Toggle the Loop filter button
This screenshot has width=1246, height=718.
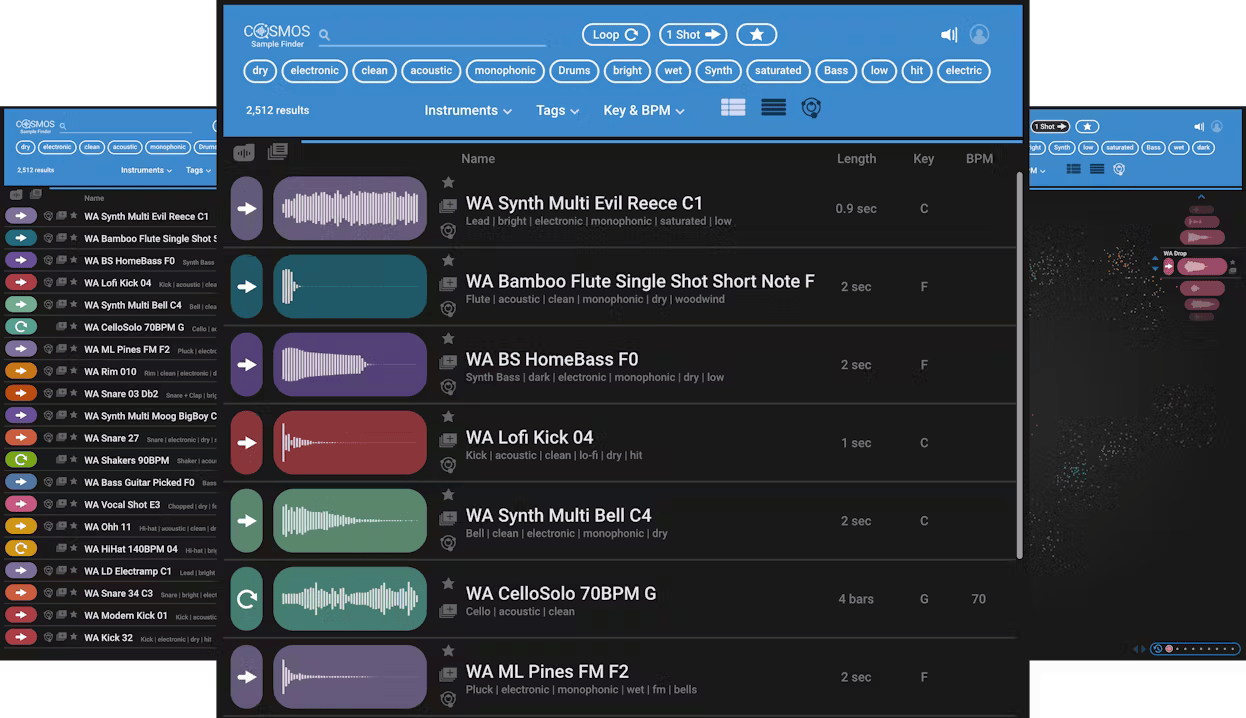[615, 35]
